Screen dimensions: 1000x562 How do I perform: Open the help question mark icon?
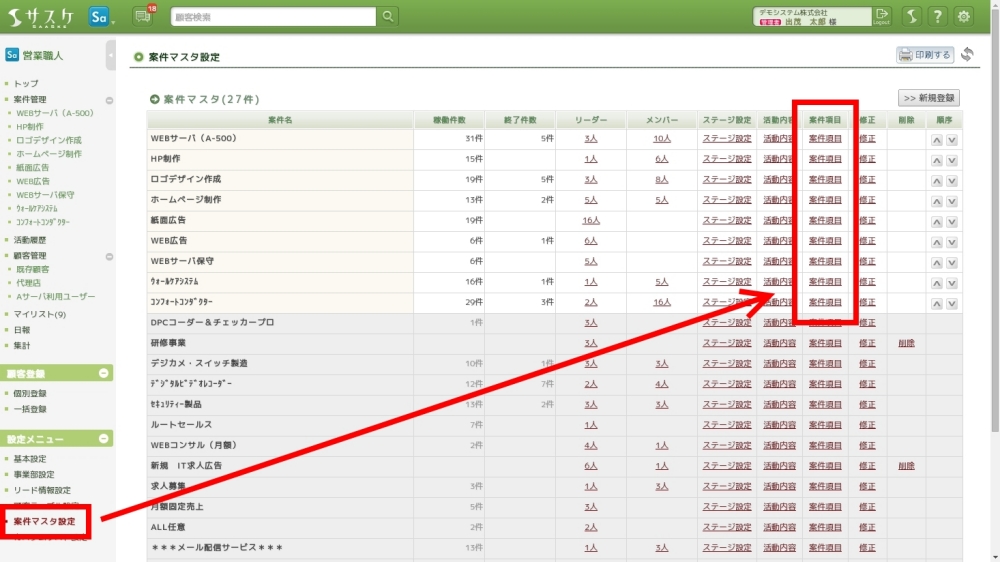[937, 16]
